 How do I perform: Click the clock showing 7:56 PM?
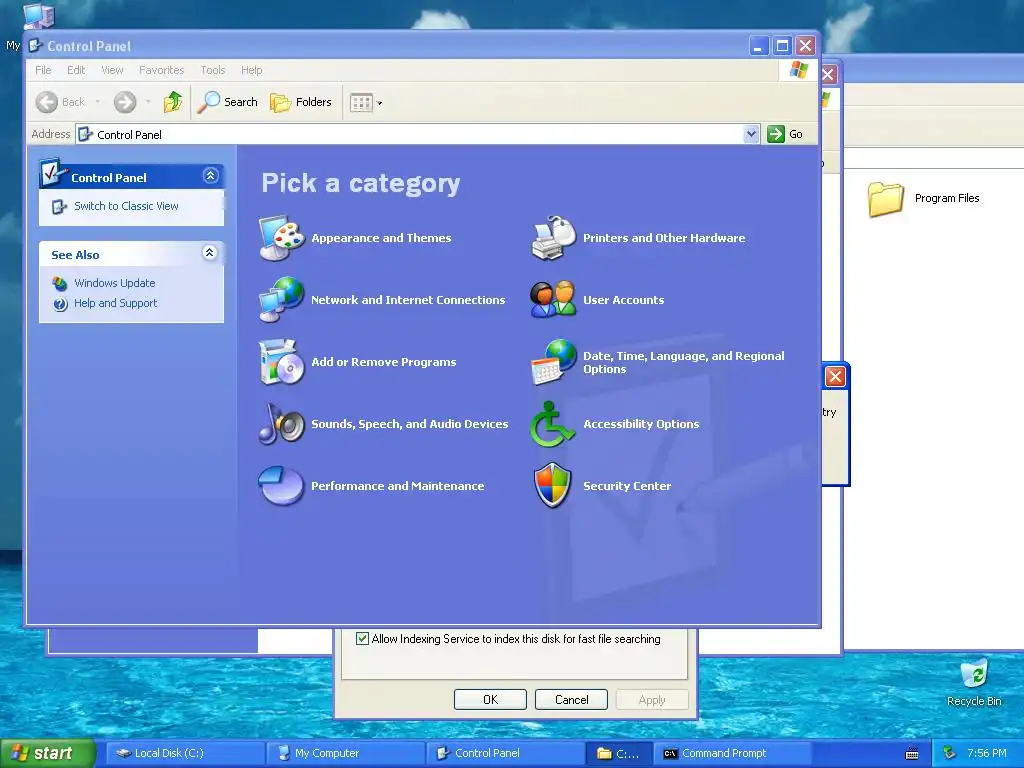pyautogui.click(x=987, y=753)
